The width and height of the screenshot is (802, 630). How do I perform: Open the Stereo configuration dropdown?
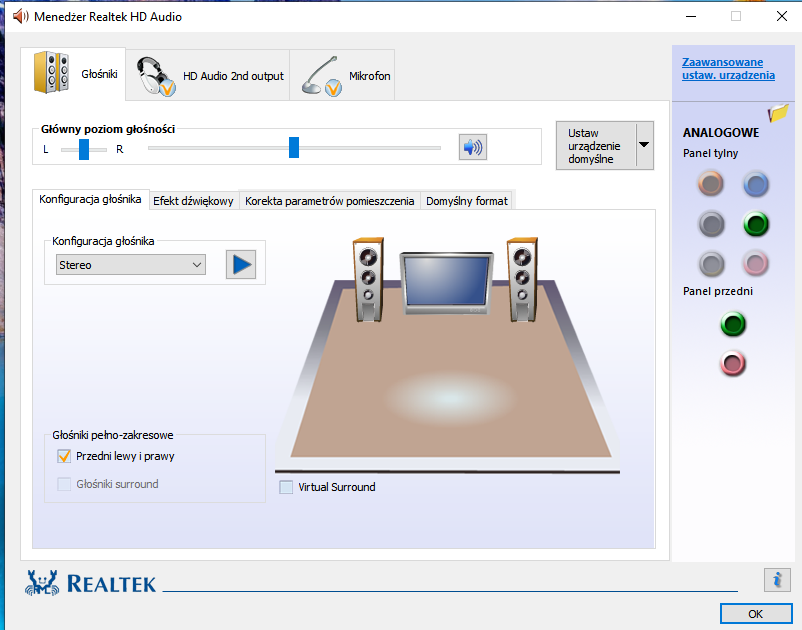[x=131, y=265]
